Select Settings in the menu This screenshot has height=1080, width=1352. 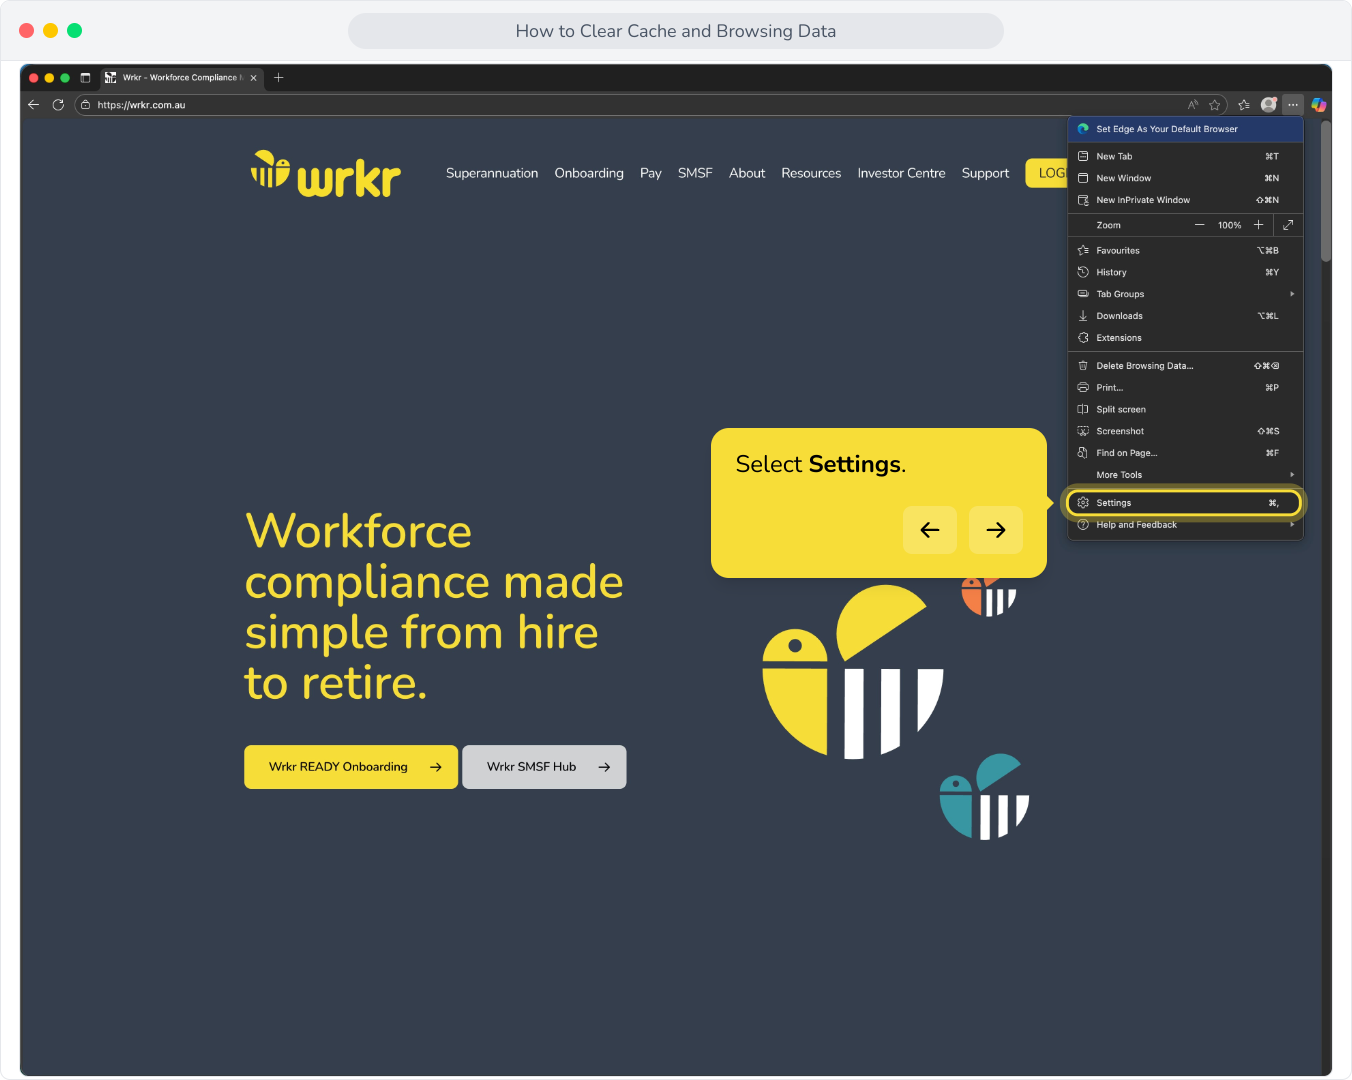[x=1185, y=503]
